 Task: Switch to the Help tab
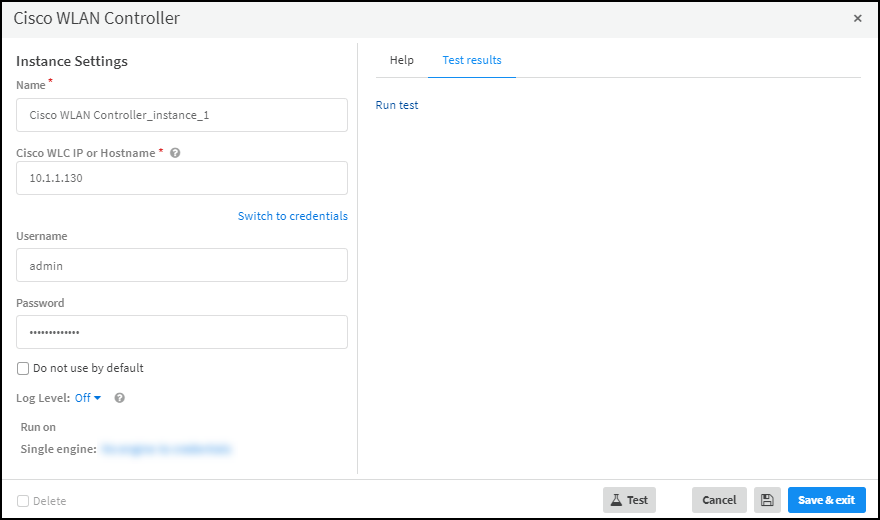tap(401, 60)
